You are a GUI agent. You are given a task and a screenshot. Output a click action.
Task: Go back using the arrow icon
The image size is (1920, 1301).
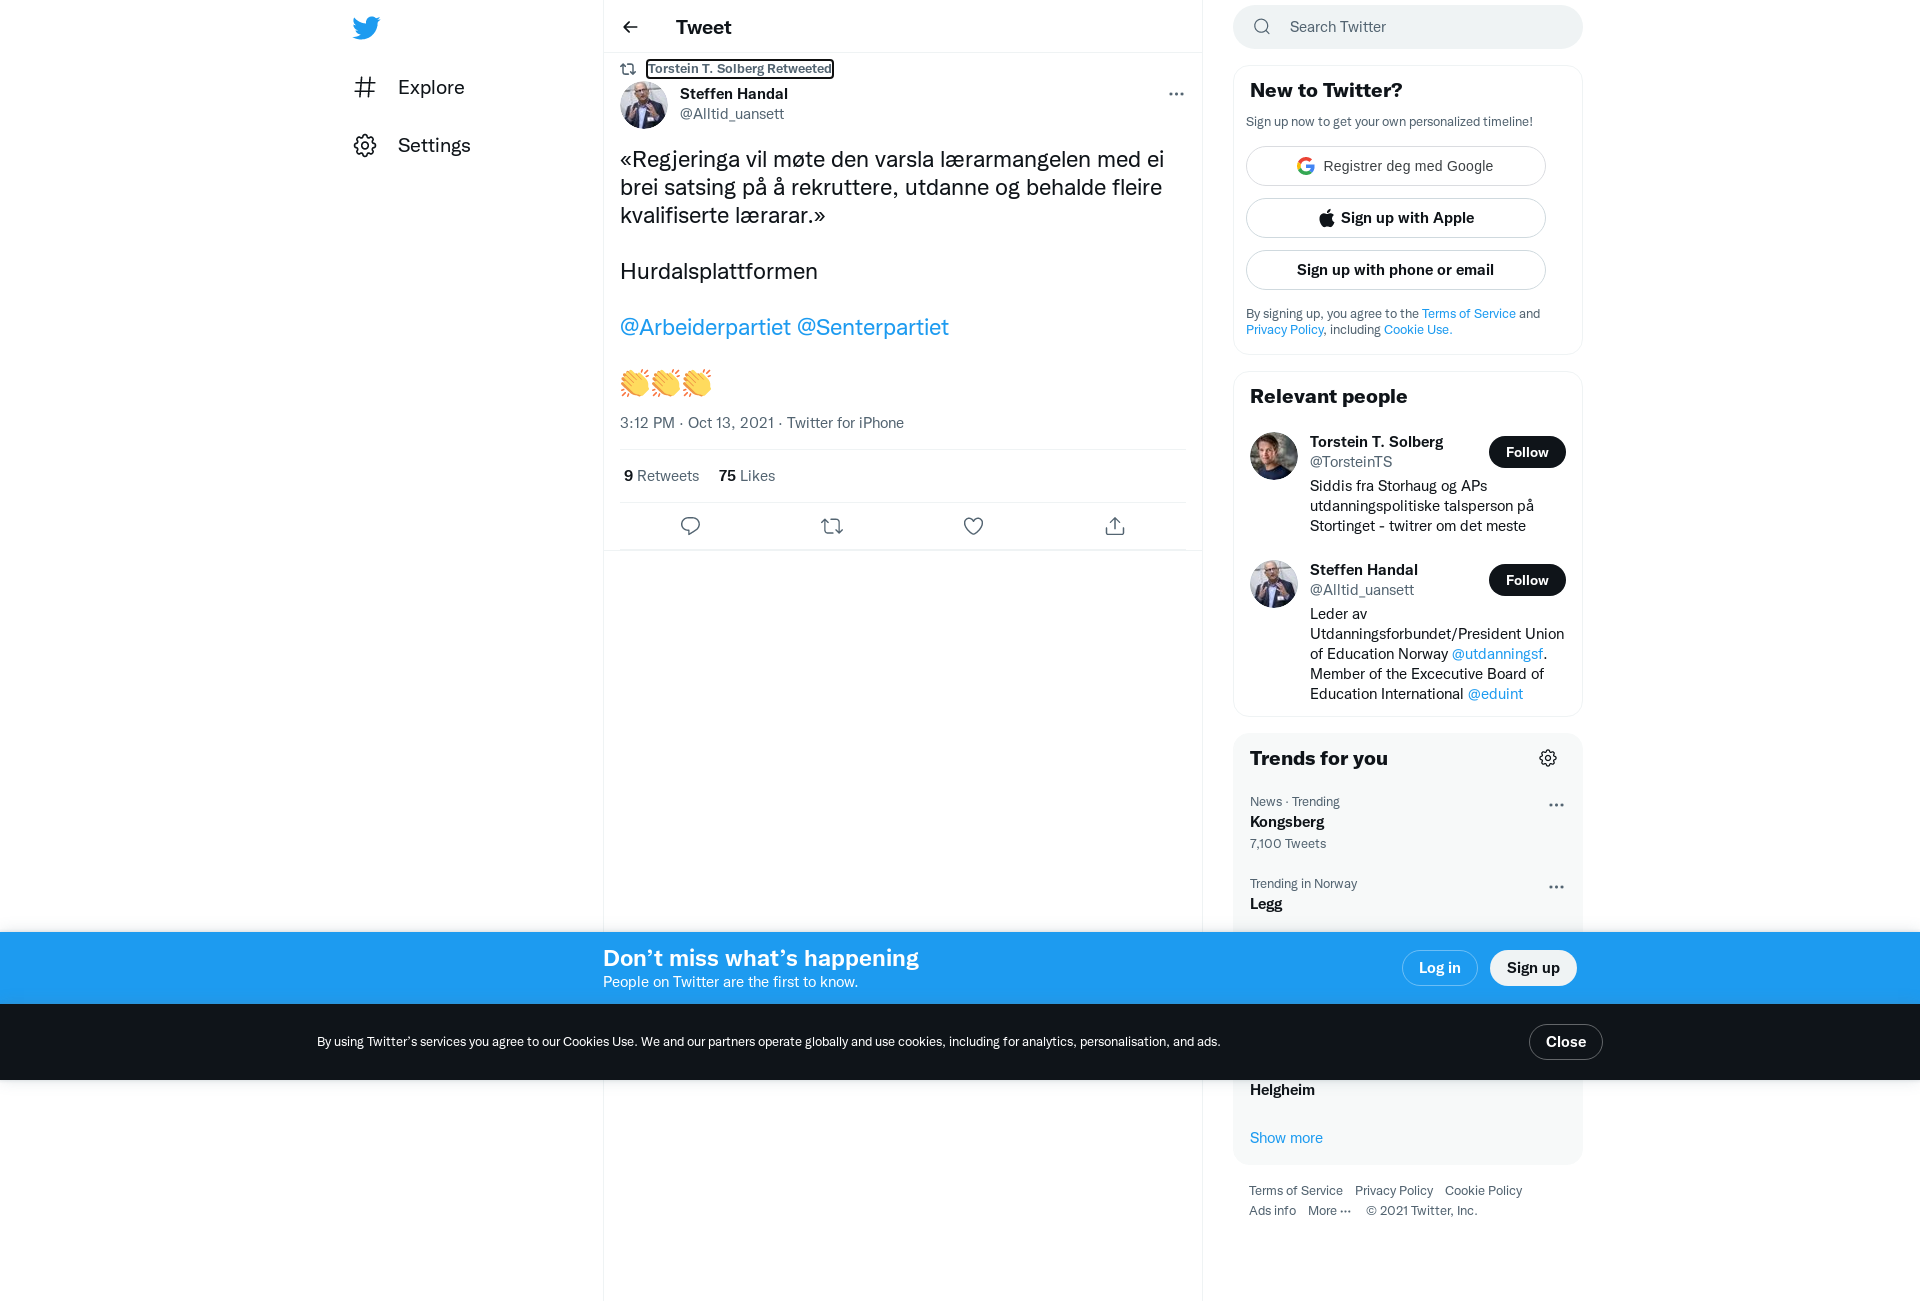tap(630, 27)
